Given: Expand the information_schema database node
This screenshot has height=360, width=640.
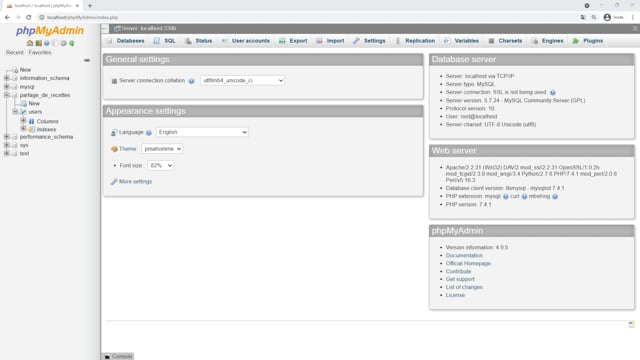Looking at the screenshot, I should tap(7, 78).
